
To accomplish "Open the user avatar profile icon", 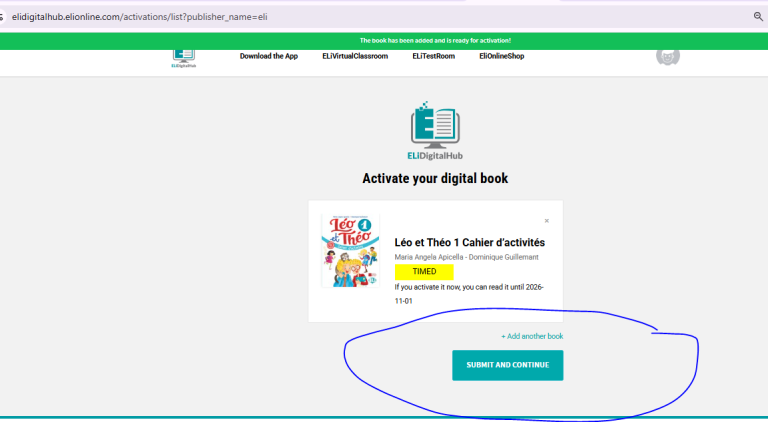I will 667,57.
